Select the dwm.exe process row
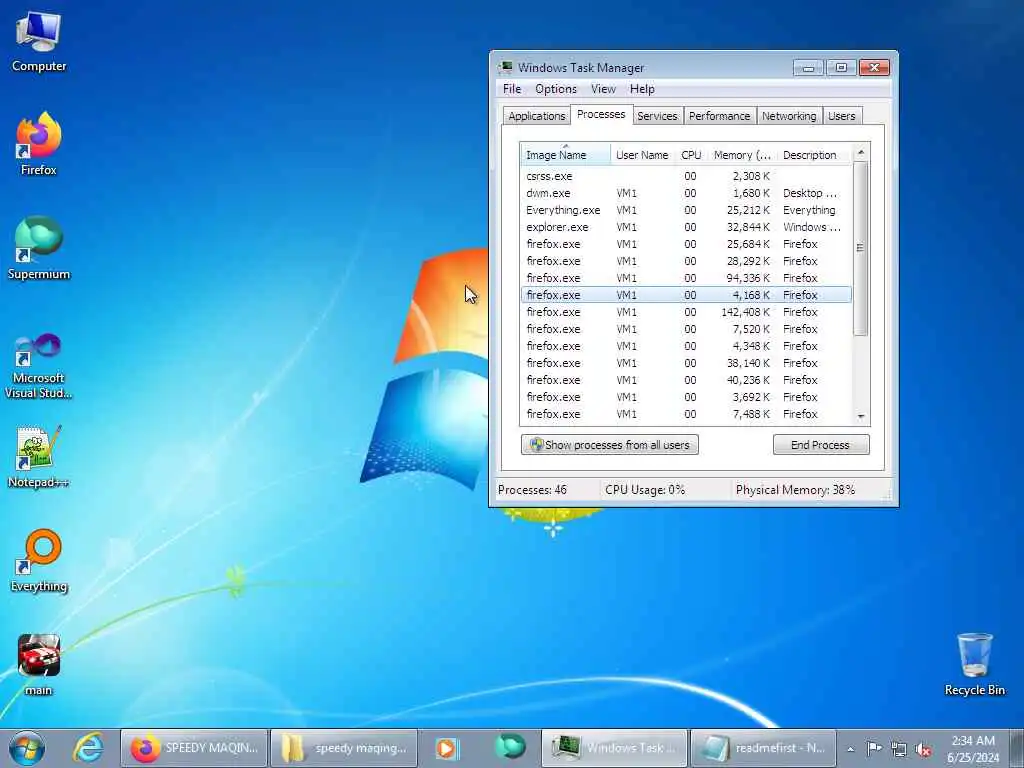This screenshot has height=768, width=1024. pos(686,193)
